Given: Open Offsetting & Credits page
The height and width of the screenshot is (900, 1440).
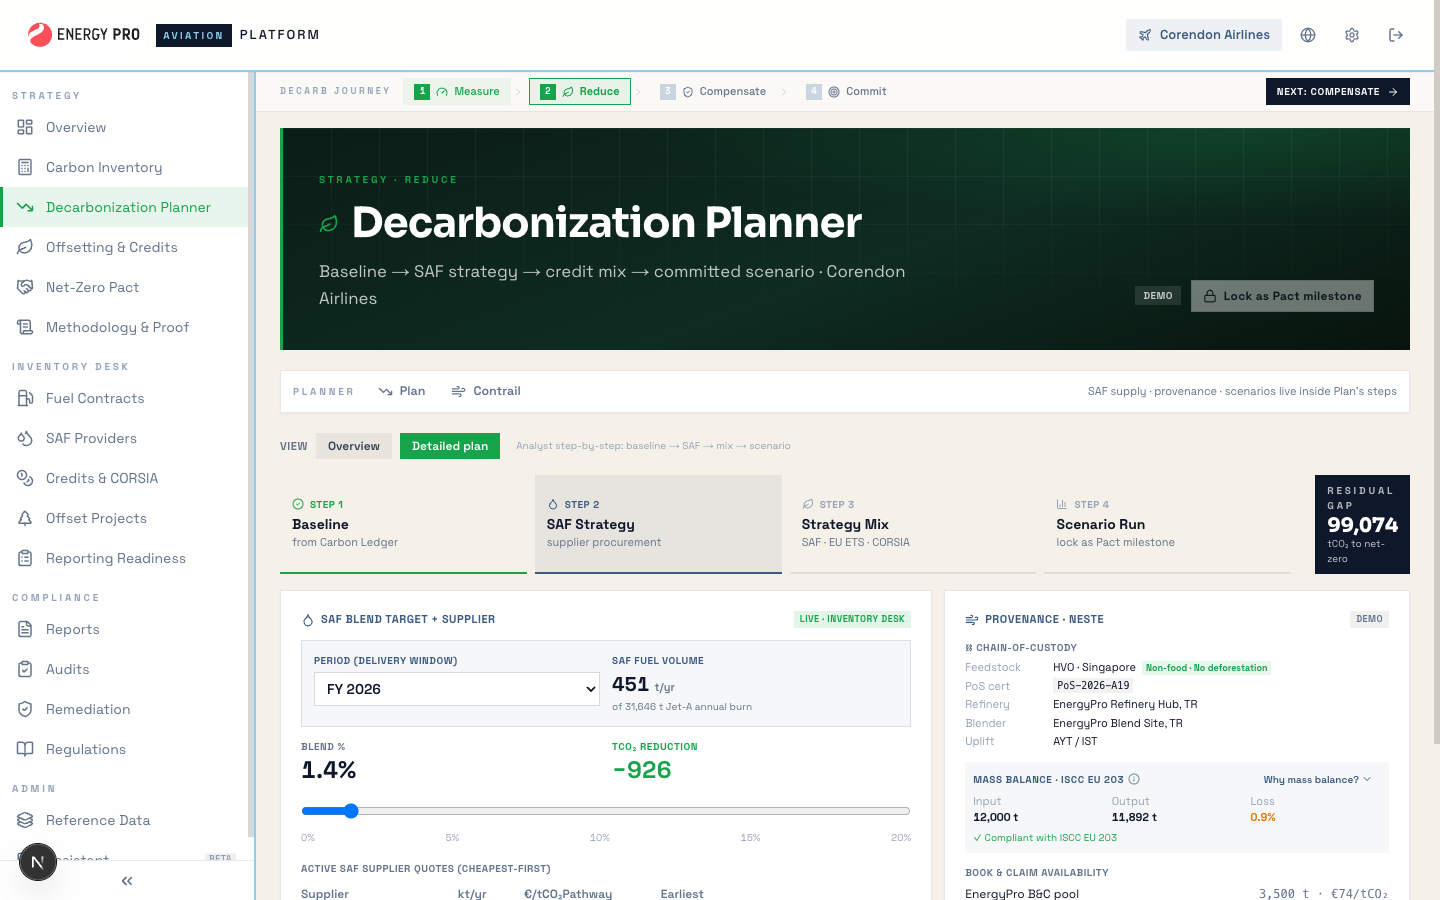Looking at the screenshot, I should 124,247.
